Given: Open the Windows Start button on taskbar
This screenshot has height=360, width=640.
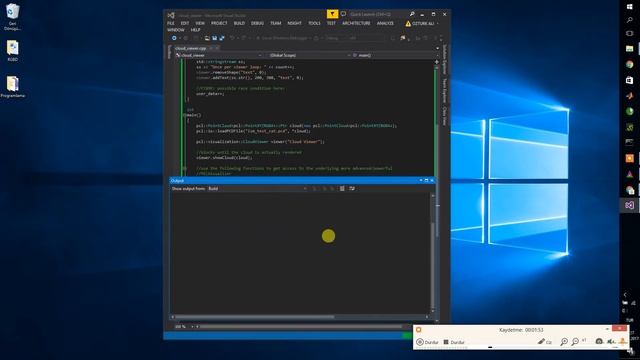Looking at the screenshot, I should (630, 7).
